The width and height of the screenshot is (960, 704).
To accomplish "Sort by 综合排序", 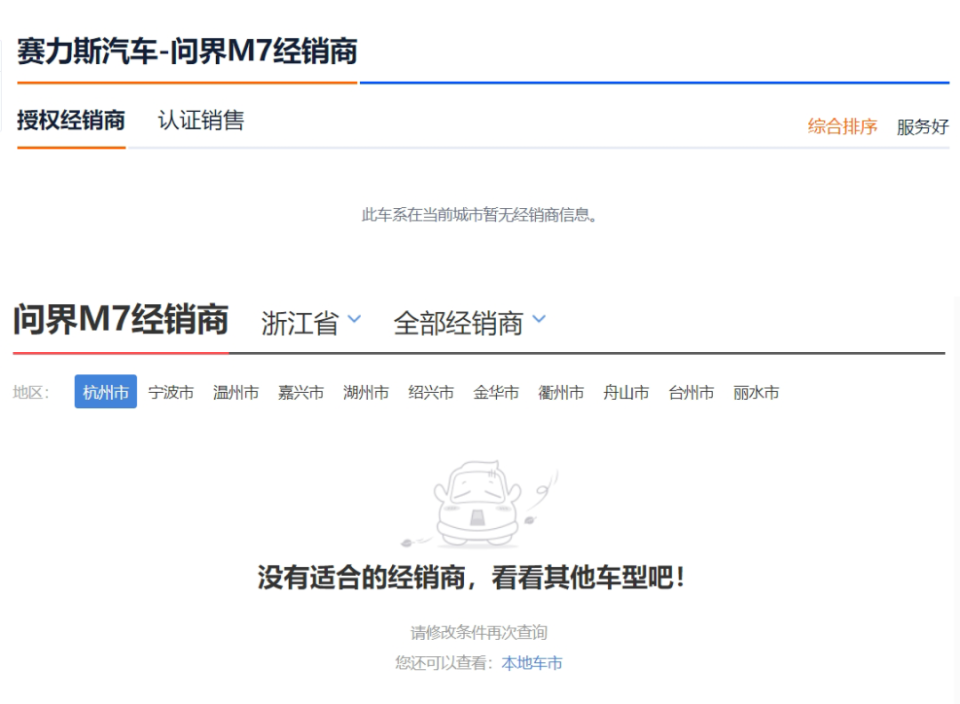I will (x=842, y=127).
